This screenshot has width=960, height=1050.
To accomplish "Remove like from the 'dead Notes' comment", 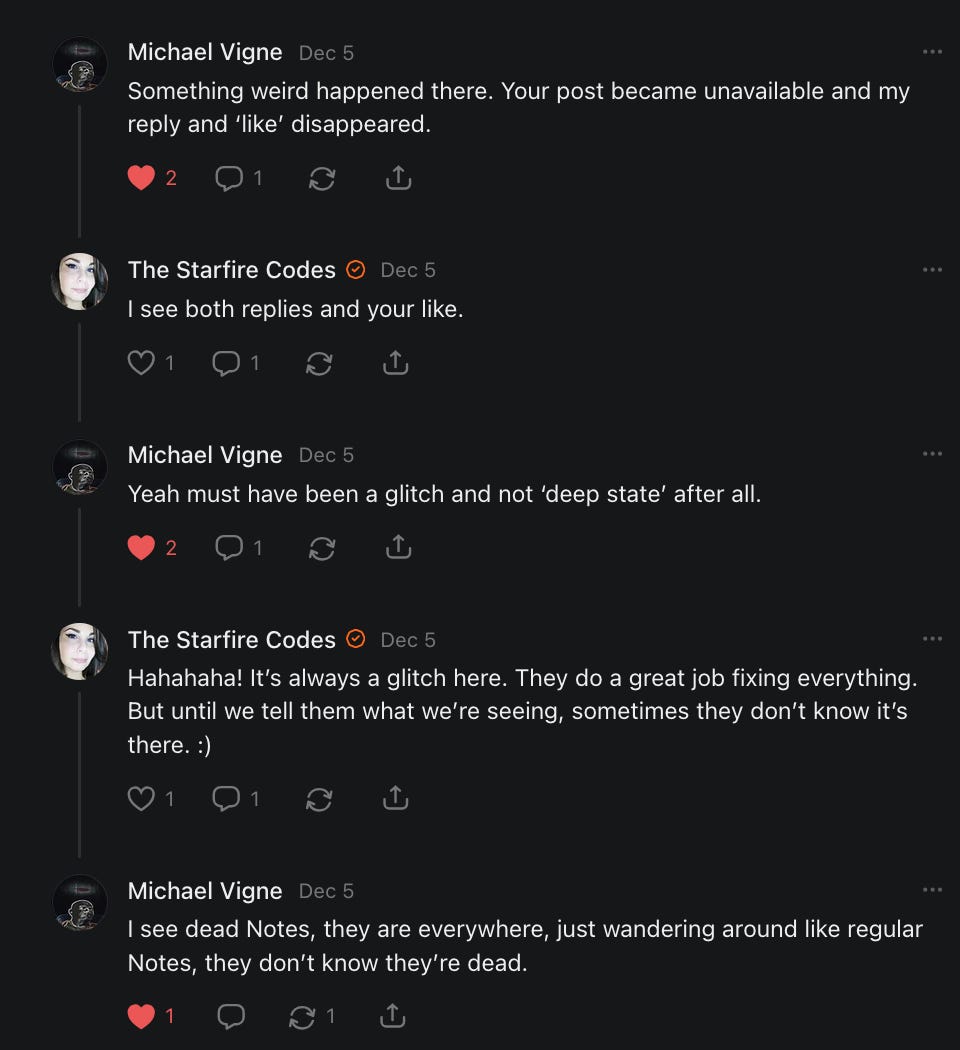I will coord(142,1016).
